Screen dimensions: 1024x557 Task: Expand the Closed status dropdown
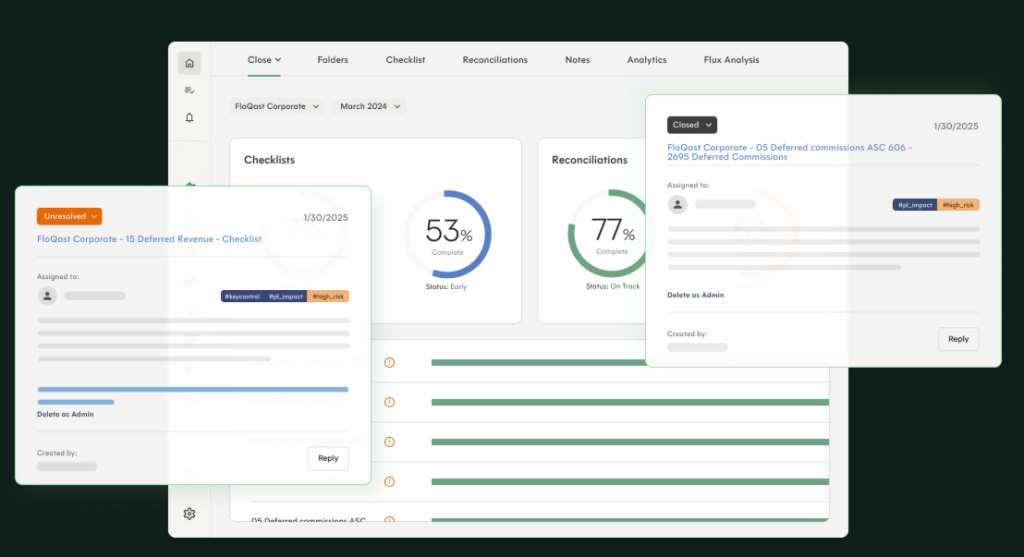pyautogui.click(x=692, y=125)
